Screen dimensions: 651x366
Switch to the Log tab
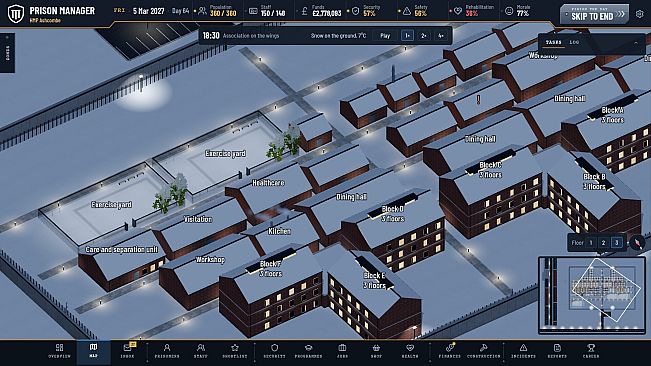(x=574, y=42)
